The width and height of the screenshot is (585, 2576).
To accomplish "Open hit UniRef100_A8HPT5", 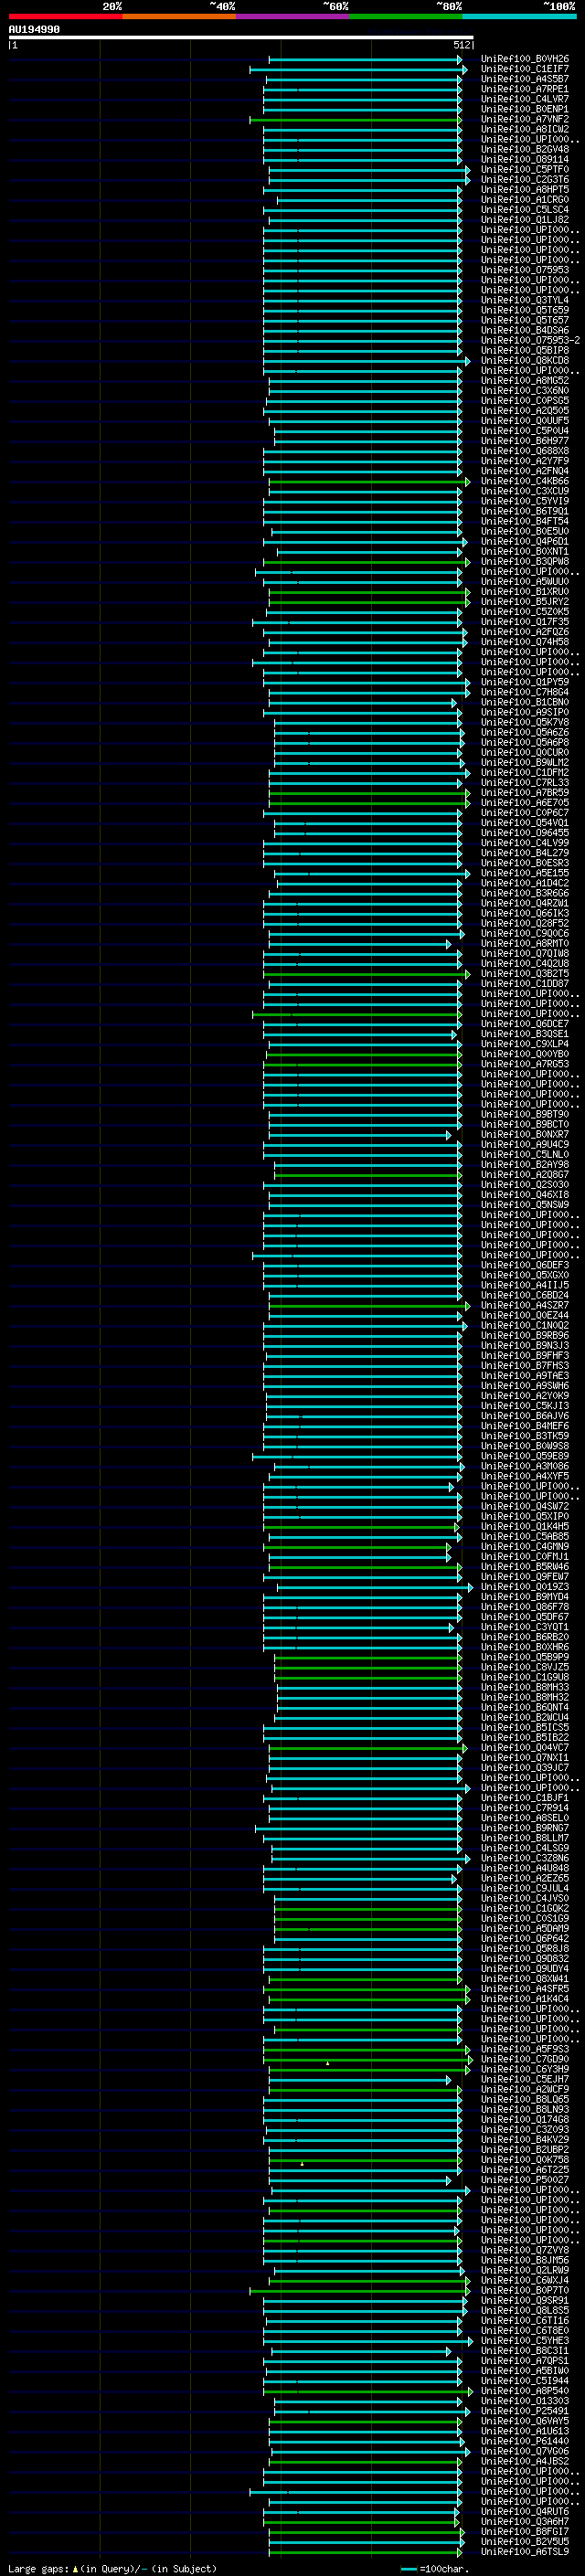I will 525,190.
